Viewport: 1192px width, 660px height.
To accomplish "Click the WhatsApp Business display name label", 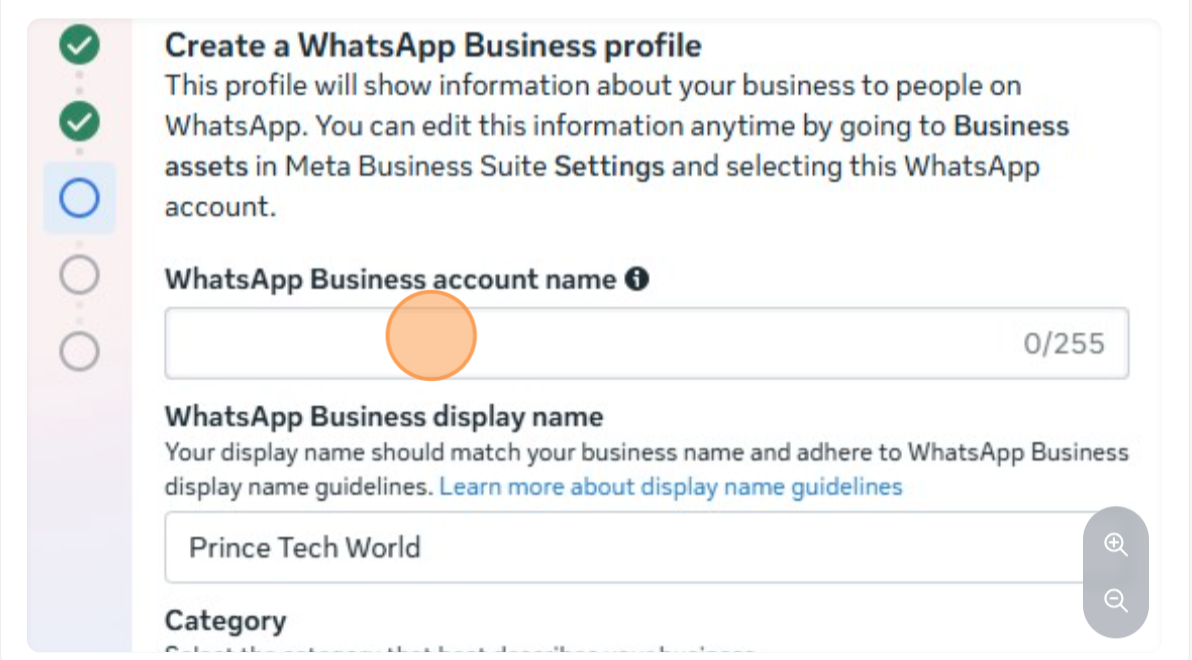I will 384,416.
